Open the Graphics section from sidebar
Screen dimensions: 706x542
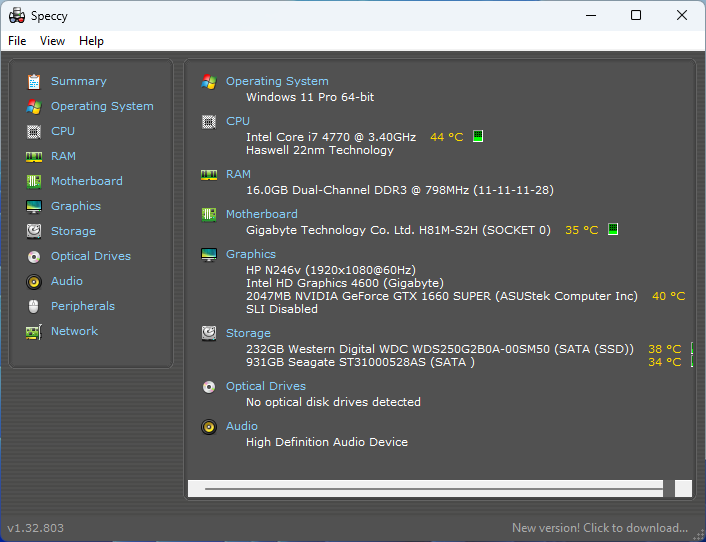coord(76,207)
